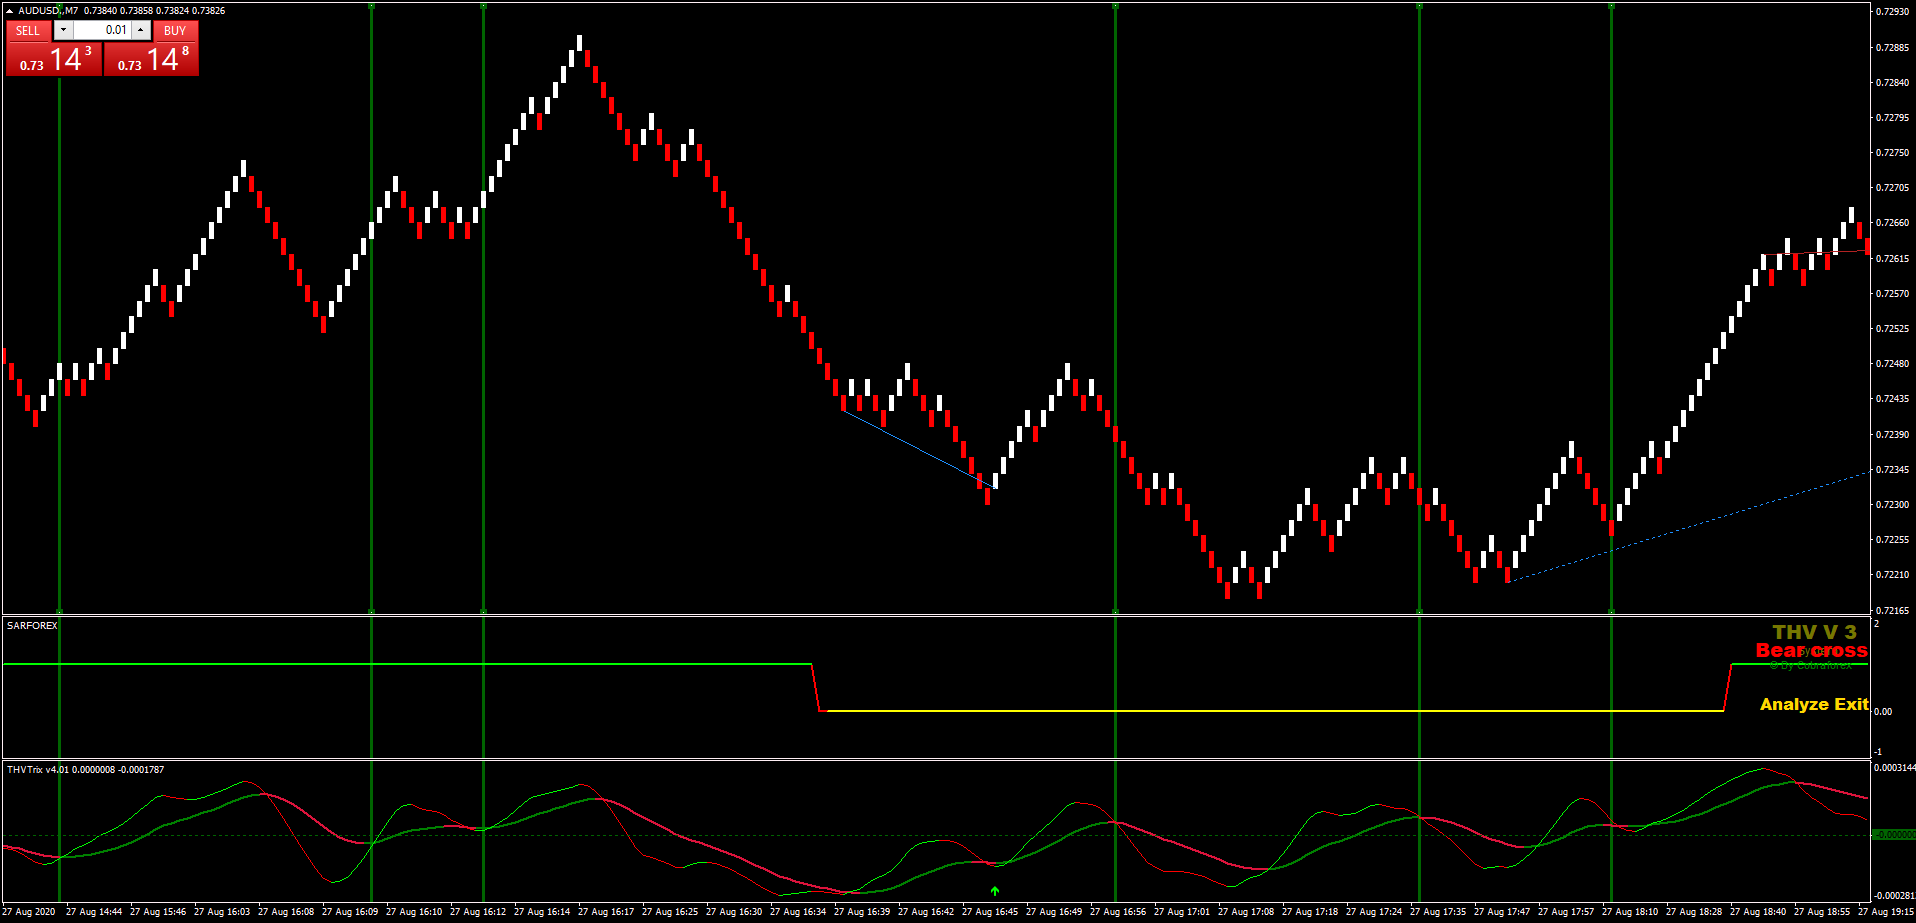Decrease lot size with the down arrow
Image resolution: width=1916 pixels, height=923 pixels.
click(x=63, y=30)
